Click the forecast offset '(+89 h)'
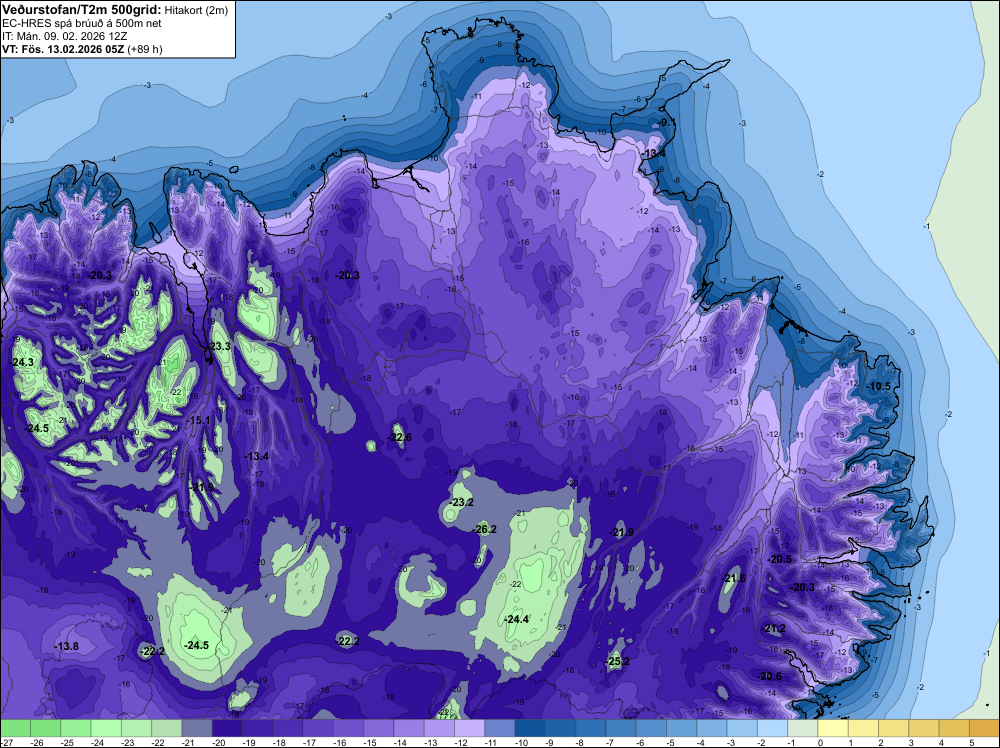The image size is (1000, 748). (145, 49)
